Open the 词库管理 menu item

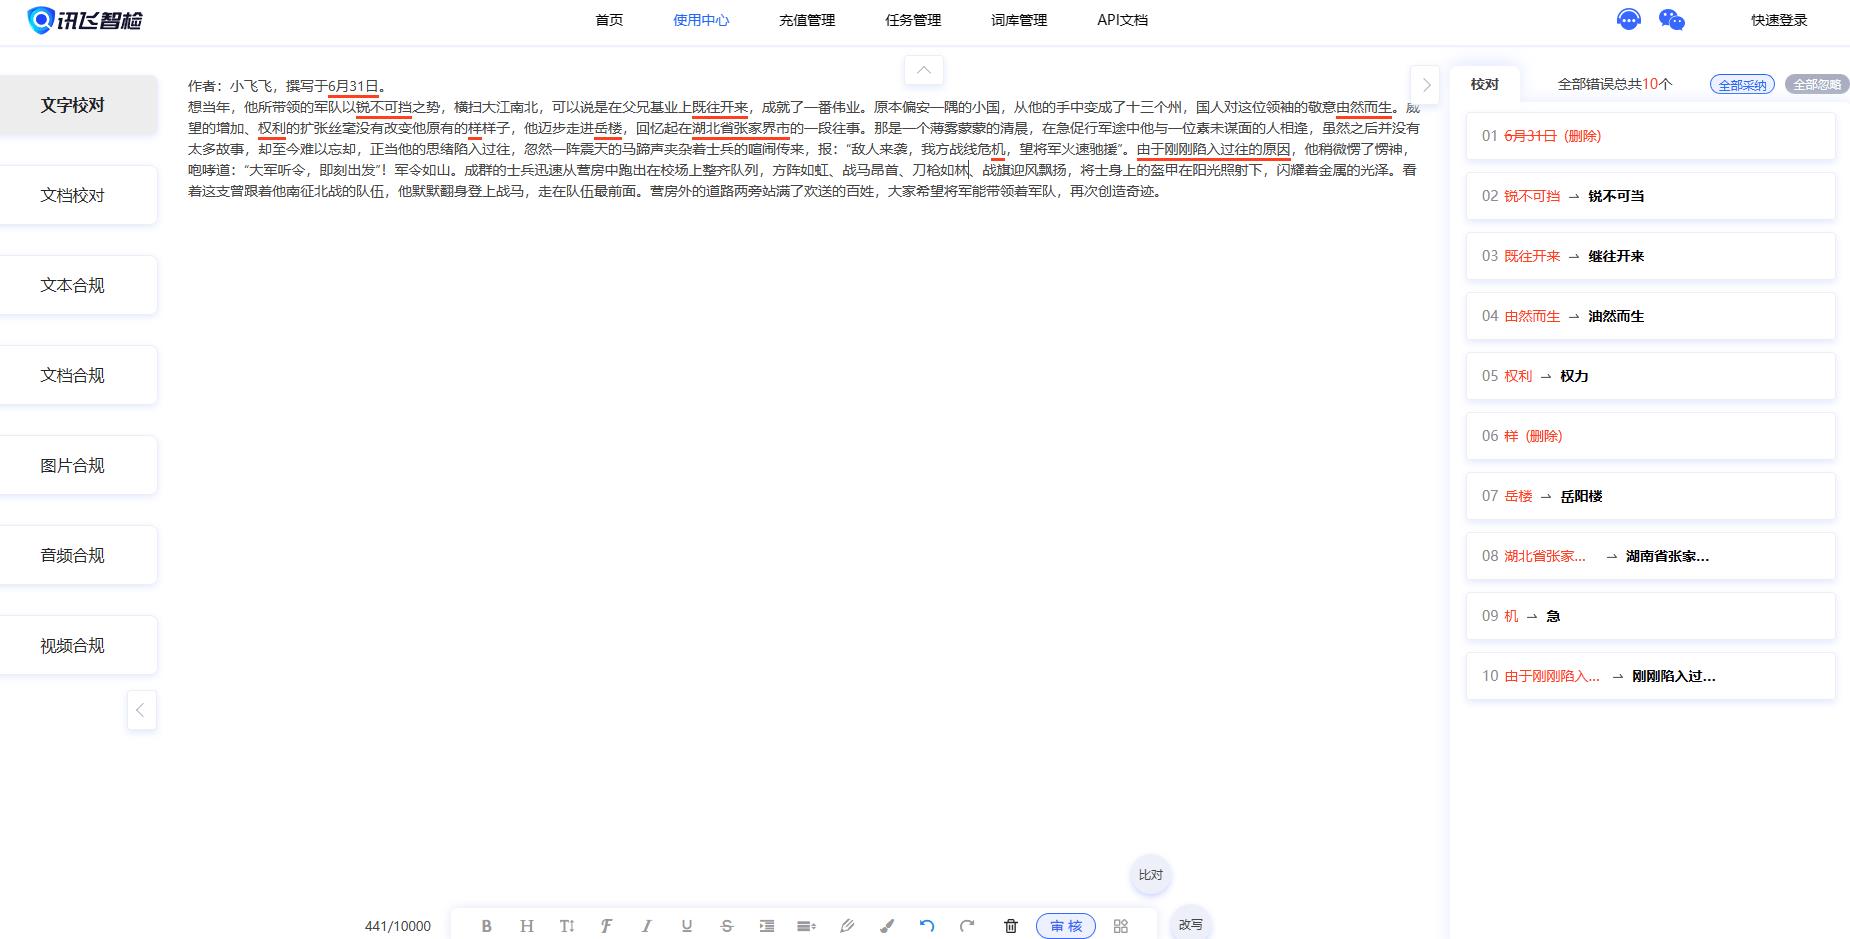coord(1019,20)
